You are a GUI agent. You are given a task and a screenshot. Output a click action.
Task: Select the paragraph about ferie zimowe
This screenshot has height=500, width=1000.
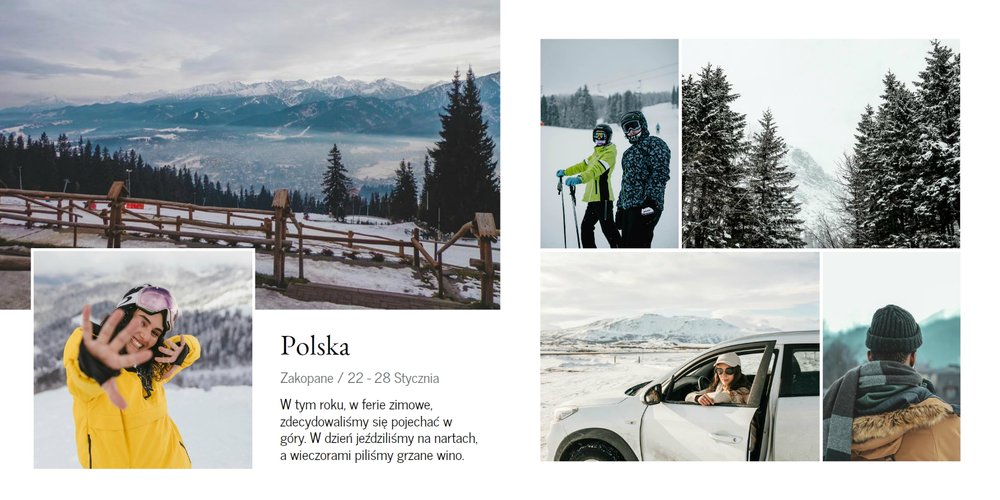(379, 430)
